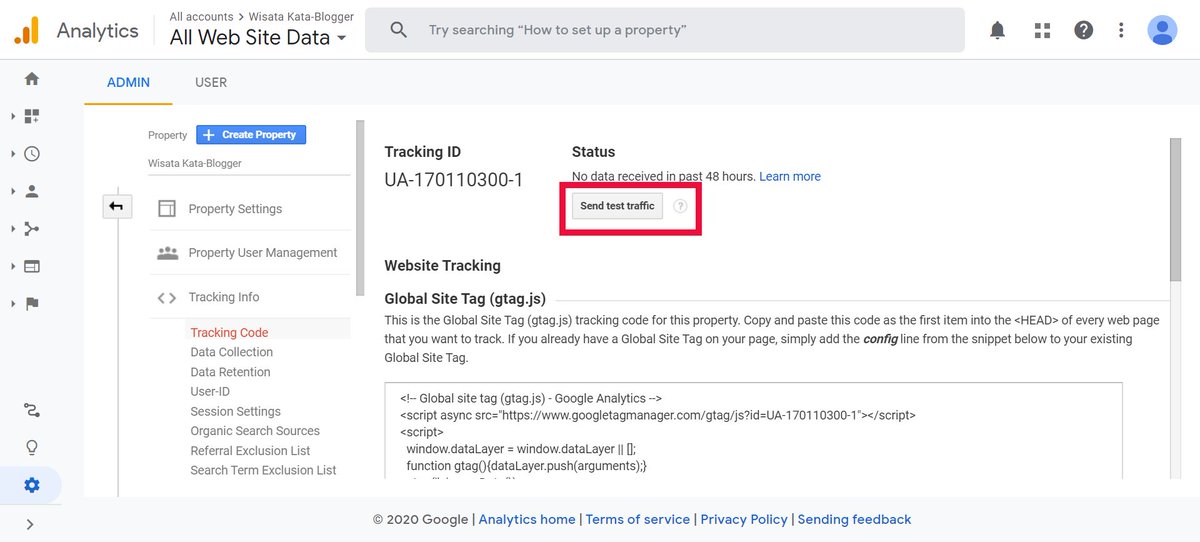Expand the Acquisition sidebar section arrow
Image resolution: width=1200 pixels, height=542 pixels.
coord(13,229)
